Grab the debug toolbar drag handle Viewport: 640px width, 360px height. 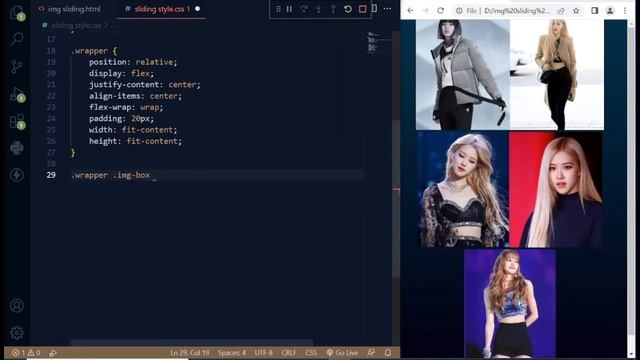click(x=278, y=9)
